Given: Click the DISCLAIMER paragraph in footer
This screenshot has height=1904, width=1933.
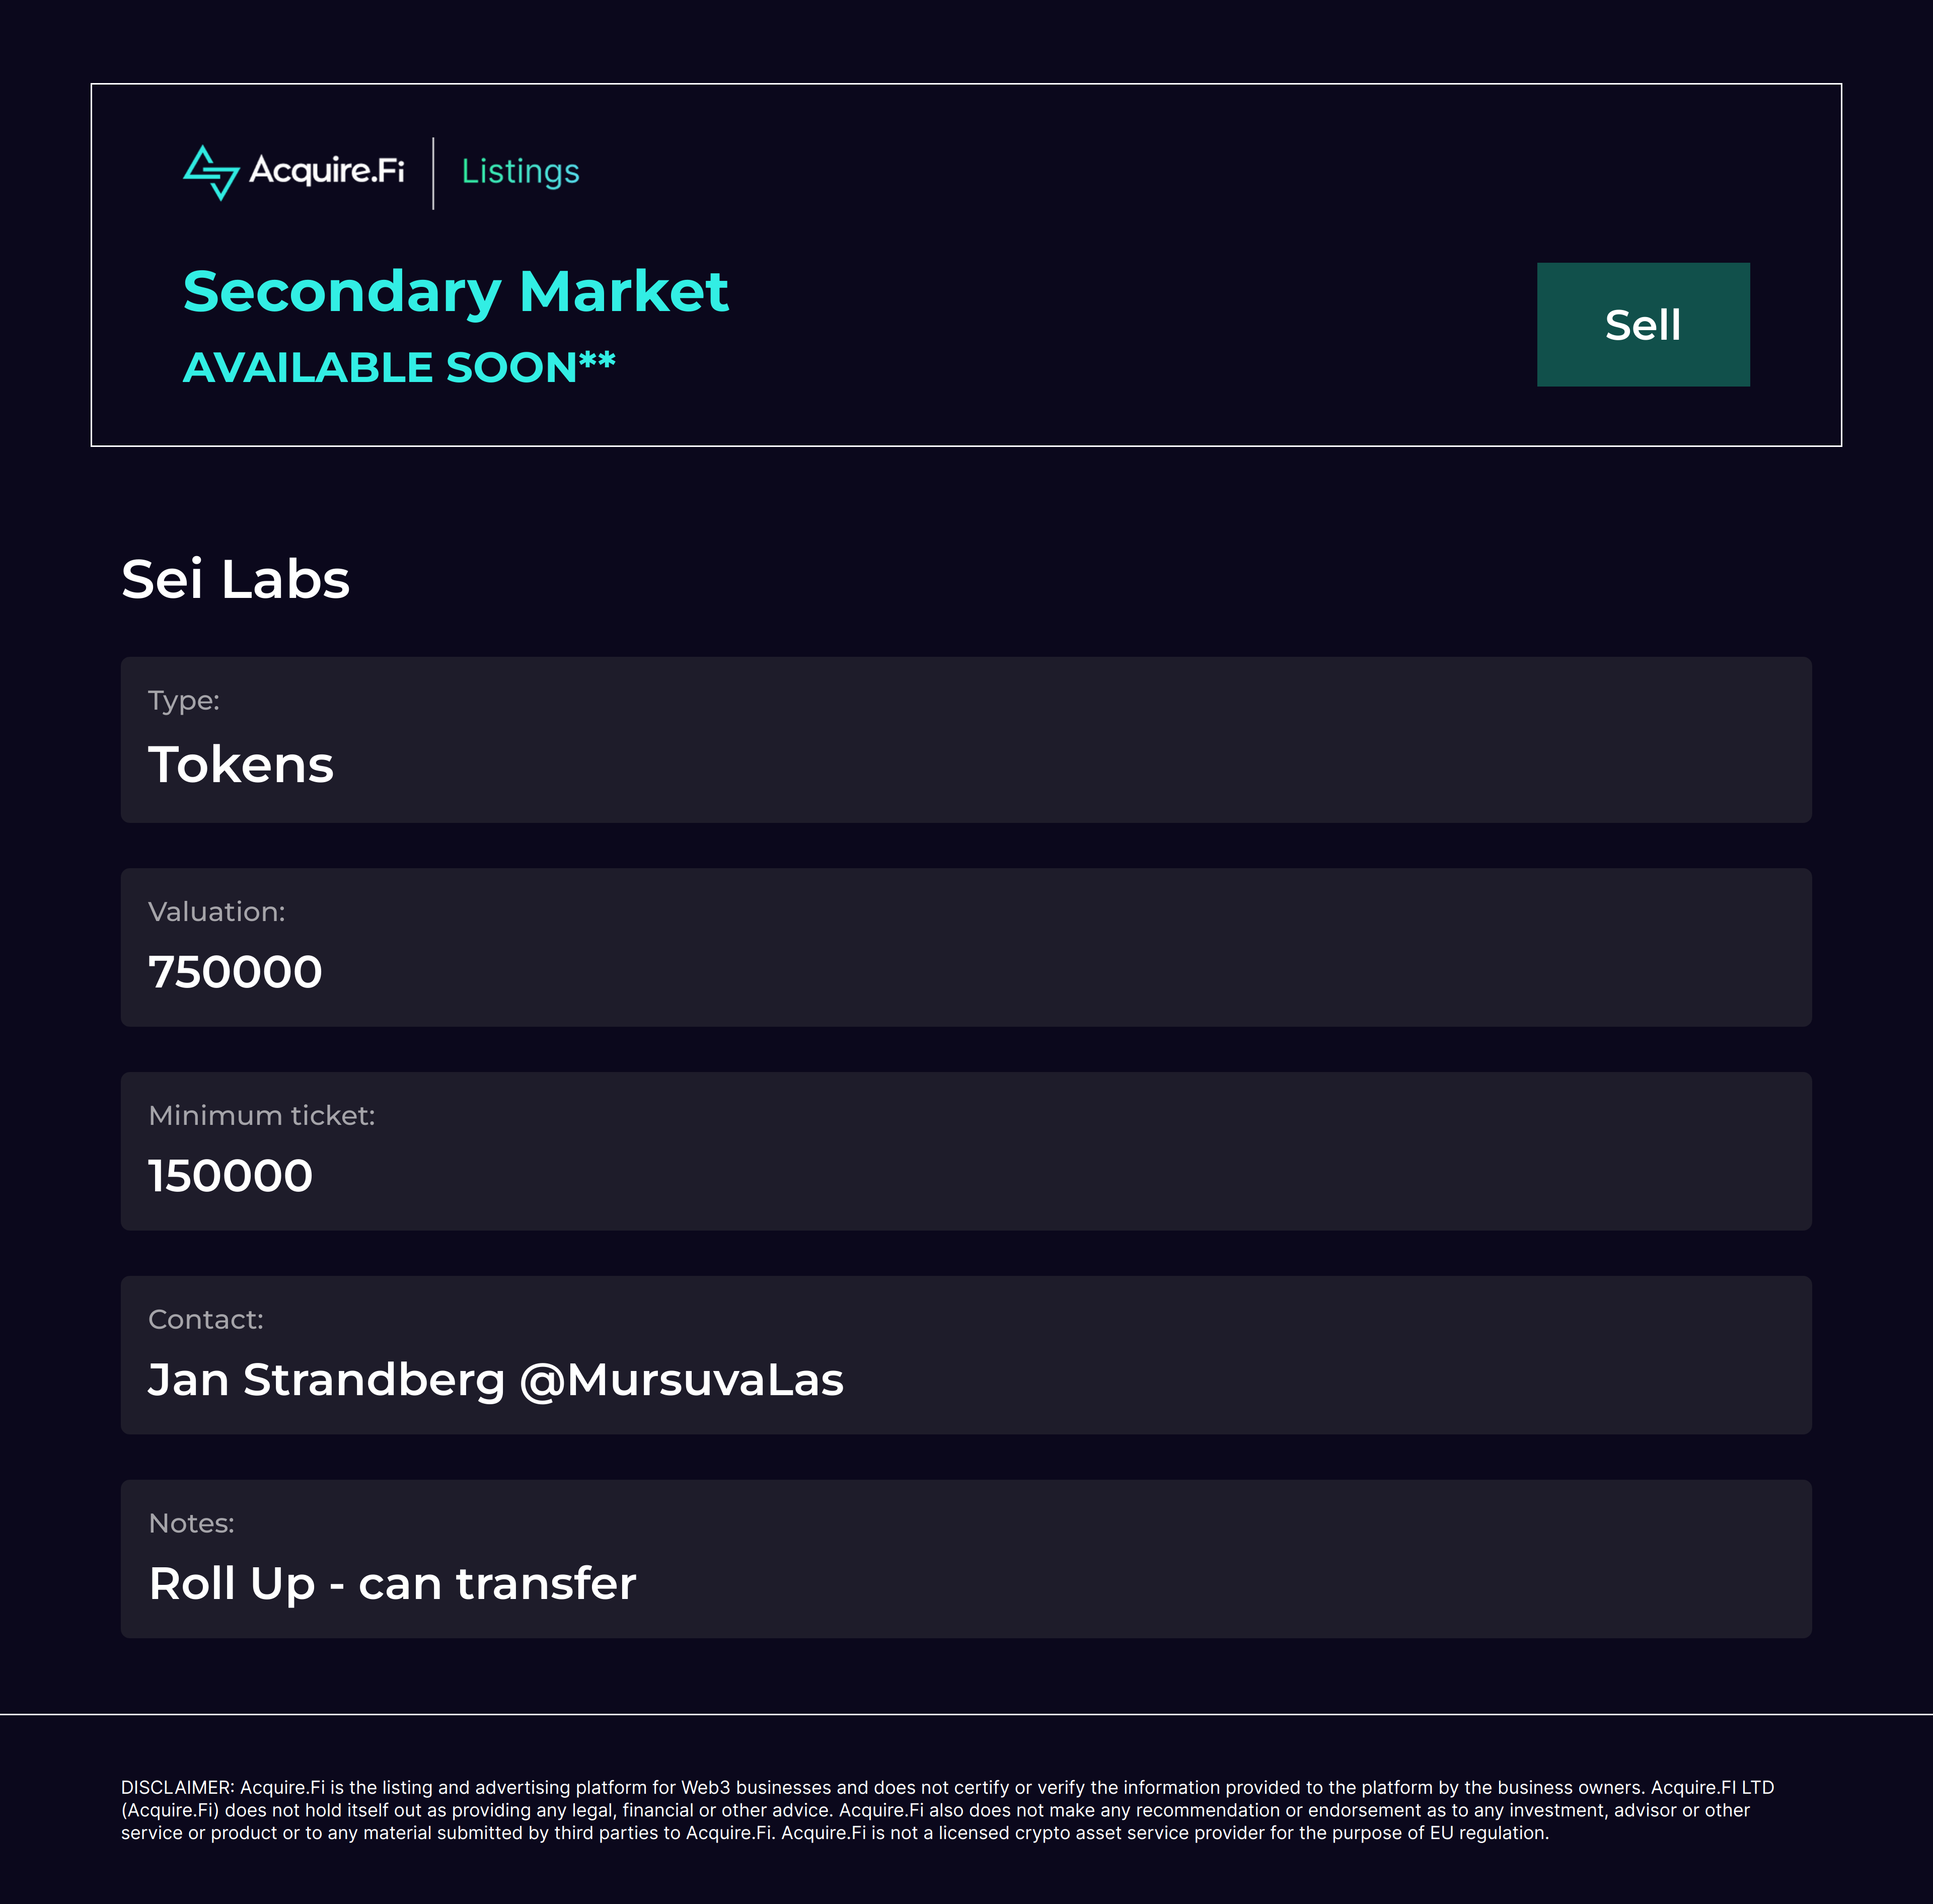Looking at the screenshot, I should coord(947,1810).
